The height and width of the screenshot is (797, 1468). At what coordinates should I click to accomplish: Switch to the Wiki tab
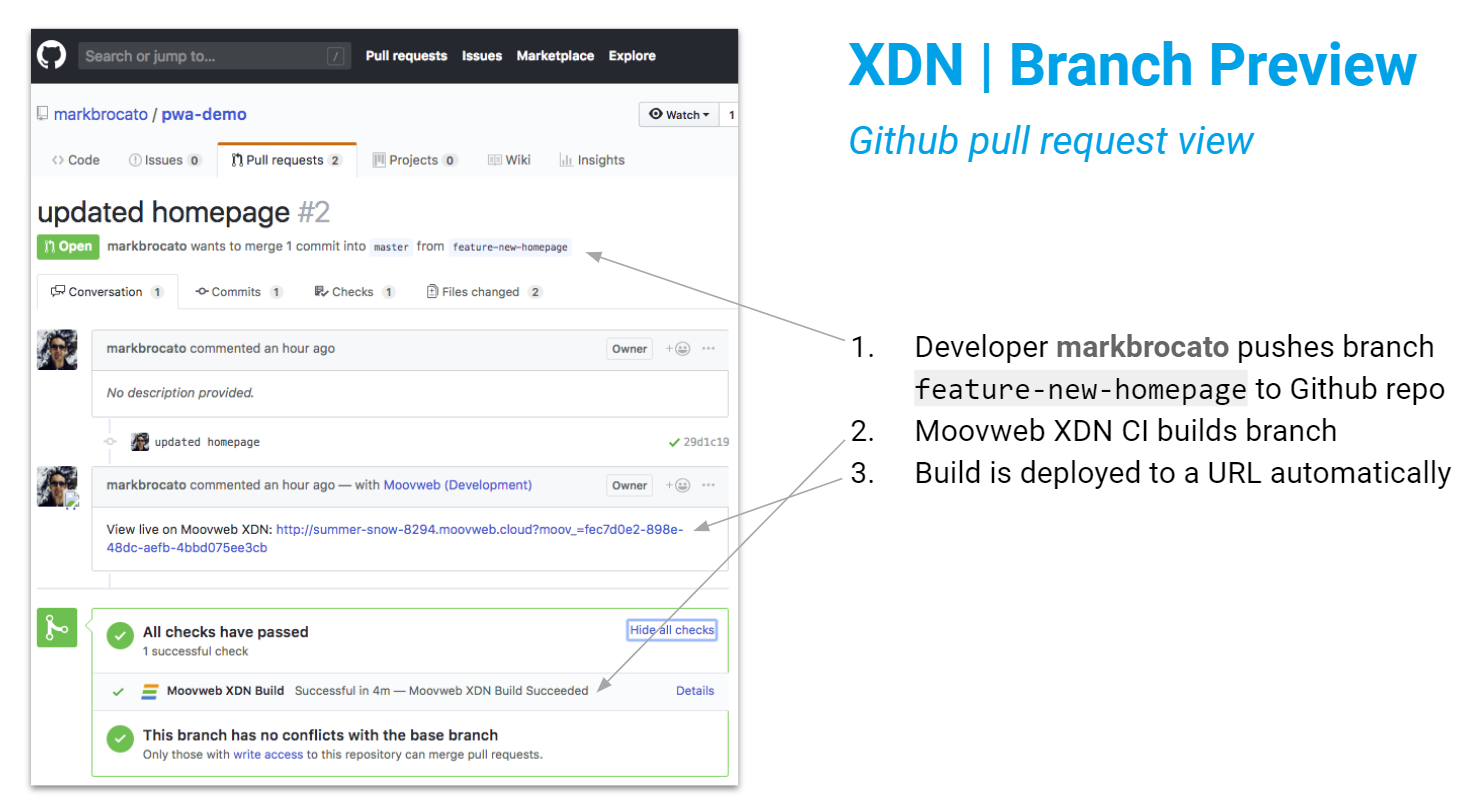coord(509,160)
